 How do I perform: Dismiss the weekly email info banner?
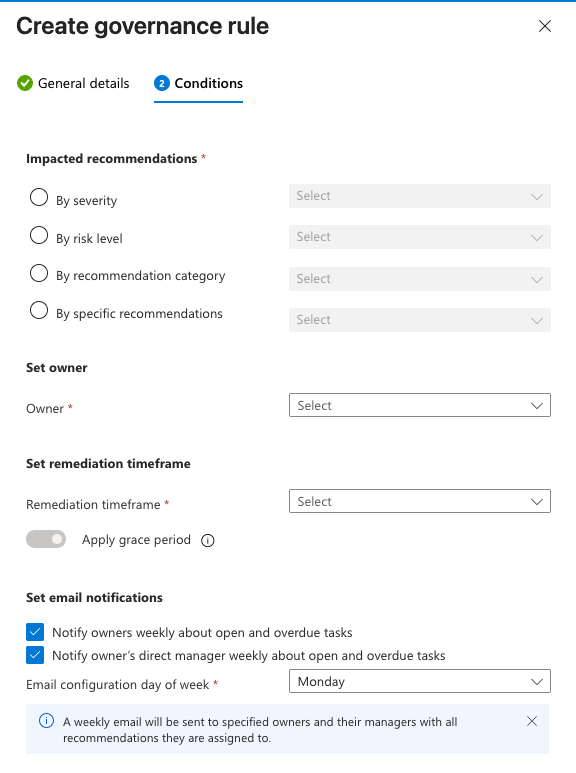(x=532, y=721)
